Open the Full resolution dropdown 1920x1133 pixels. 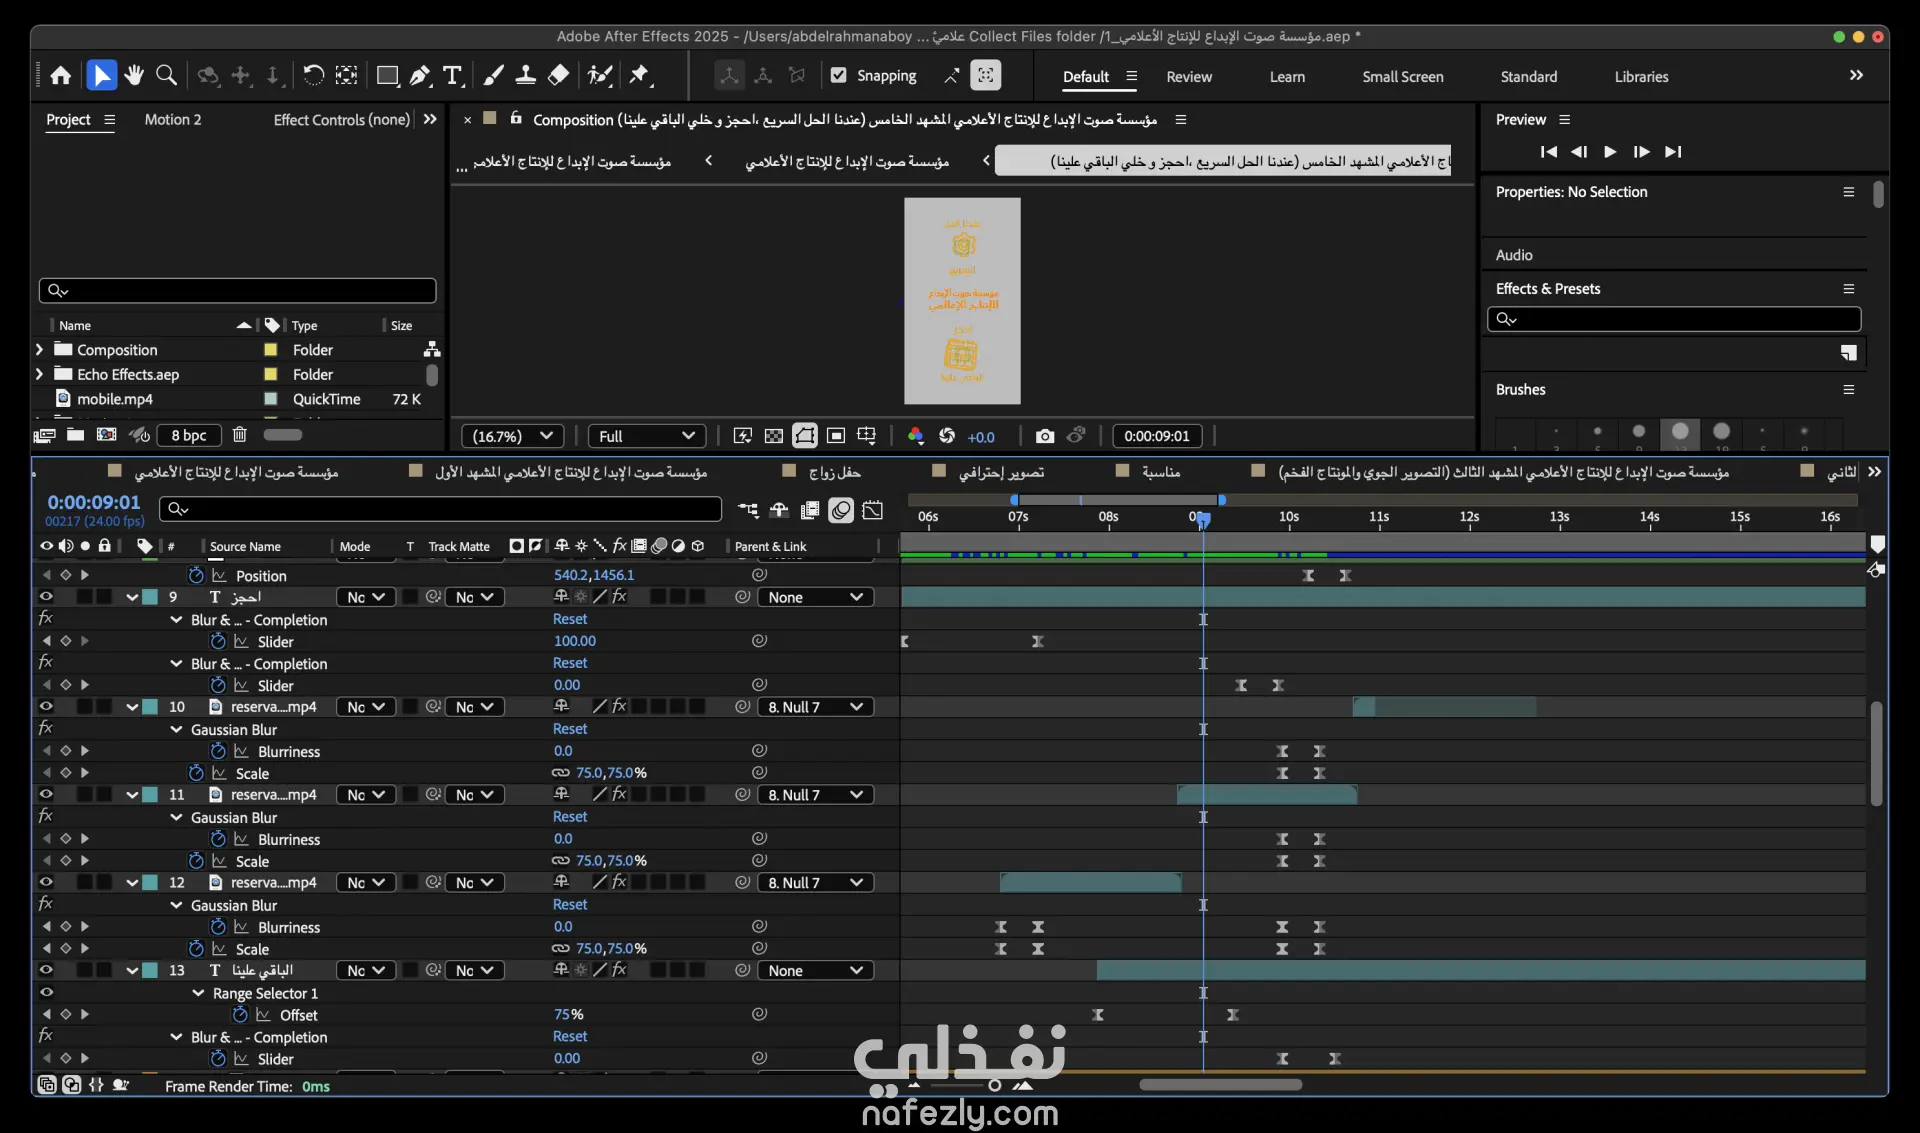coord(646,436)
